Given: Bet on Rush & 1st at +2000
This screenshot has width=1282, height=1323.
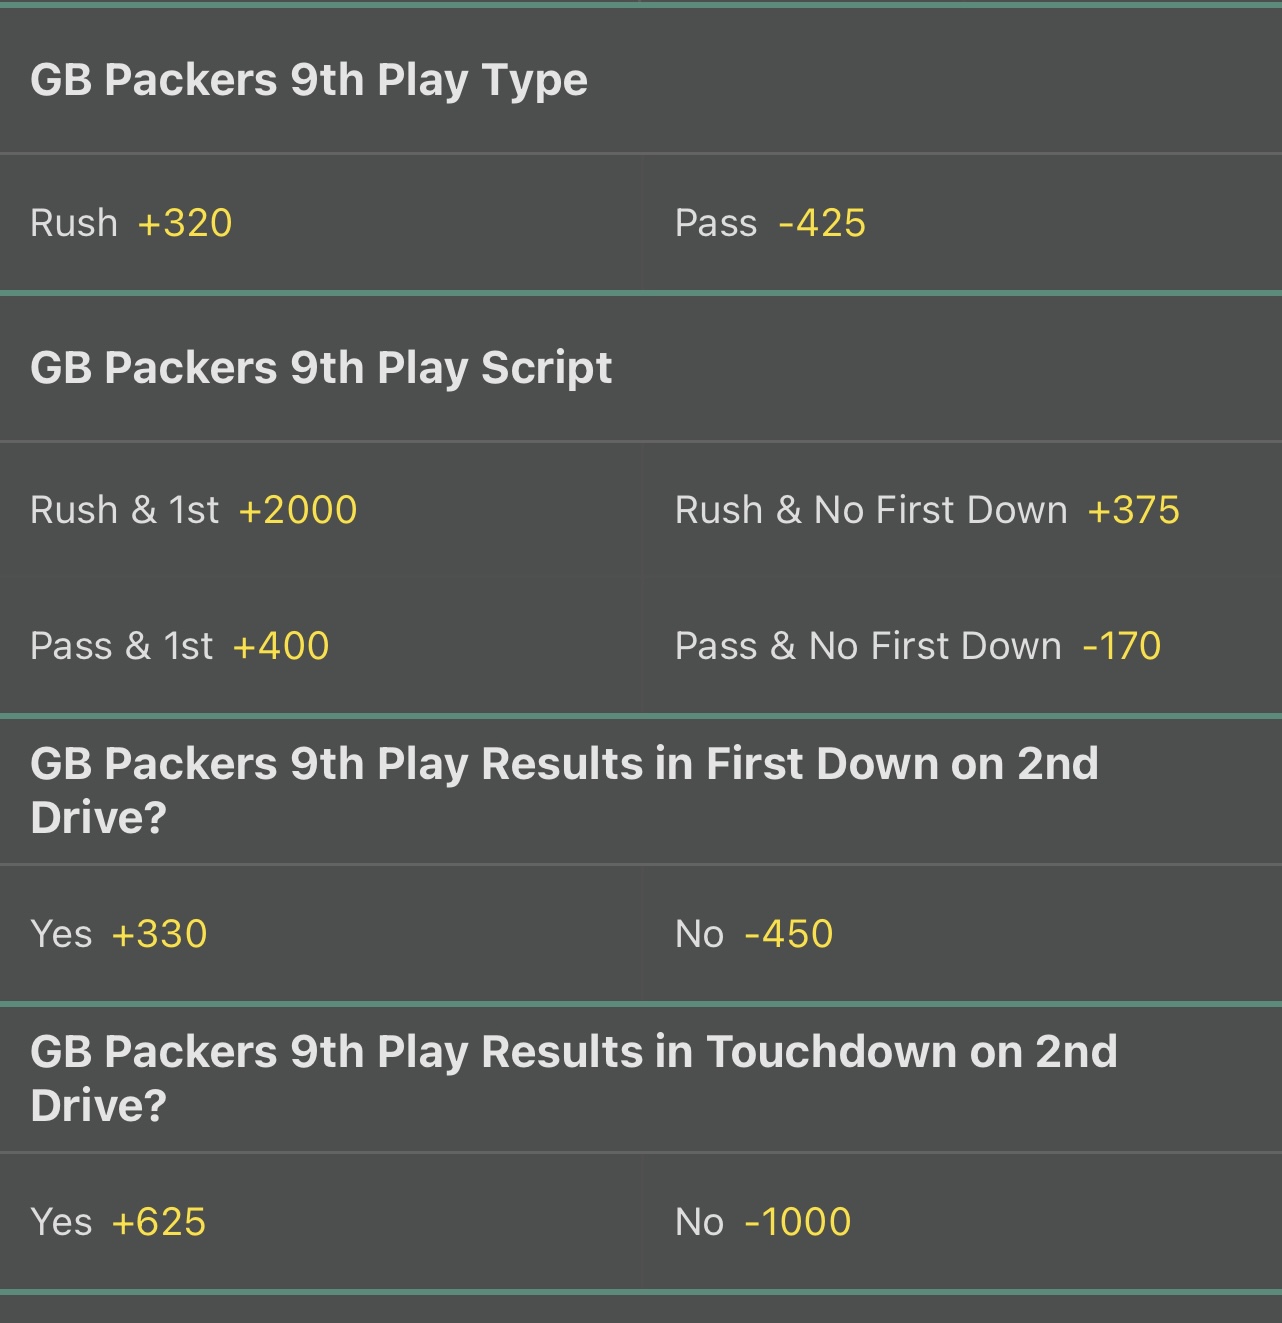Looking at the screenshot, I should (x=320, y=509).
